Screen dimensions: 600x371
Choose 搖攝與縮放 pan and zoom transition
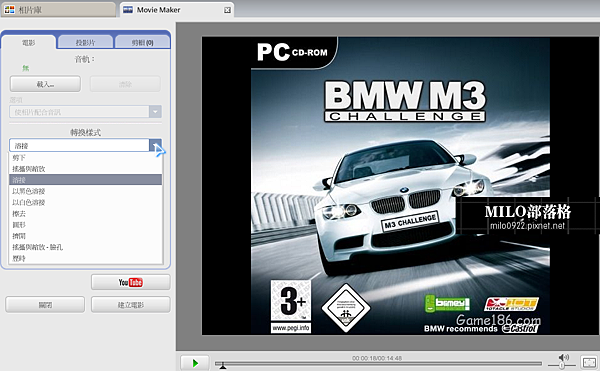[85, 169]
